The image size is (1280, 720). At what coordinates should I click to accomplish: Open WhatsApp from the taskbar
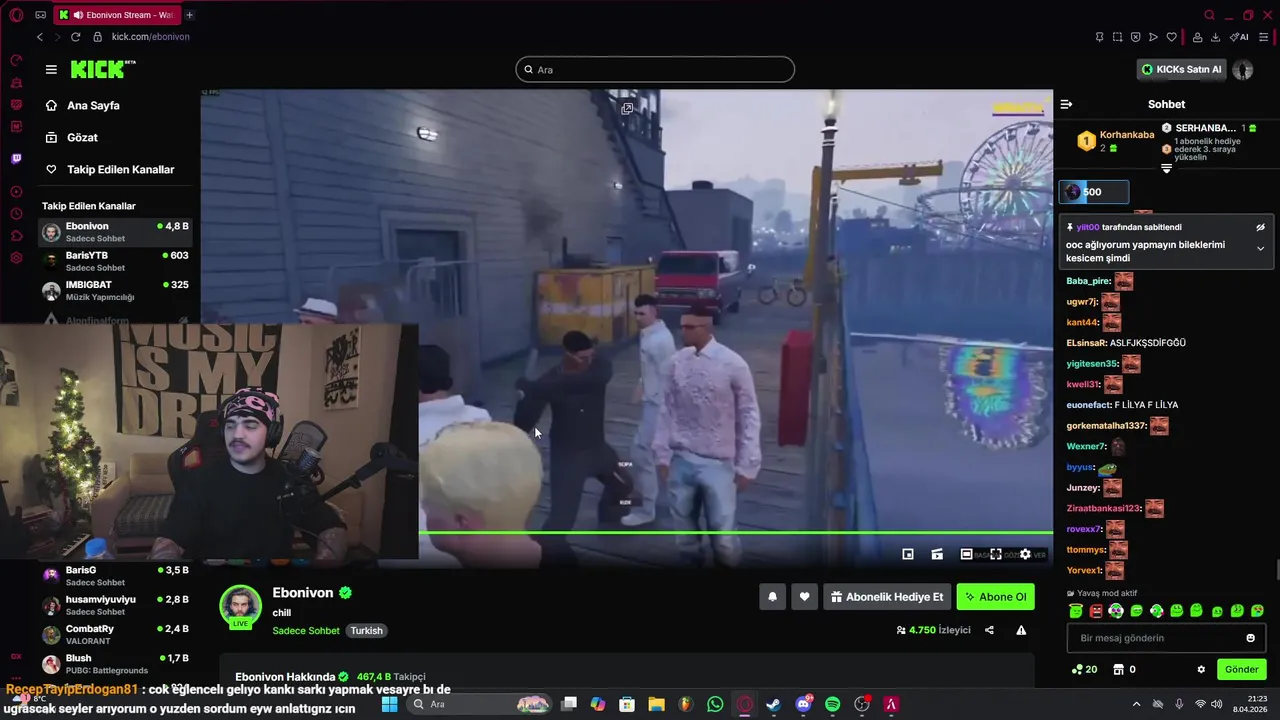(715, 704)
